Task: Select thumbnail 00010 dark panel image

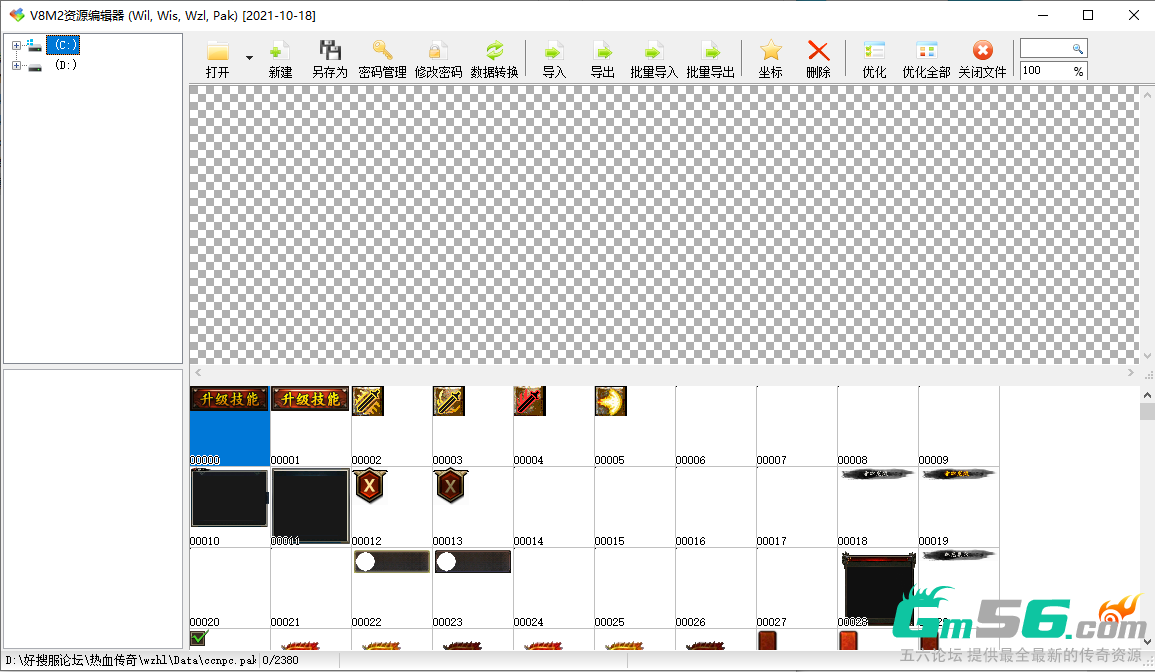Action: click(x=229, y=498)
